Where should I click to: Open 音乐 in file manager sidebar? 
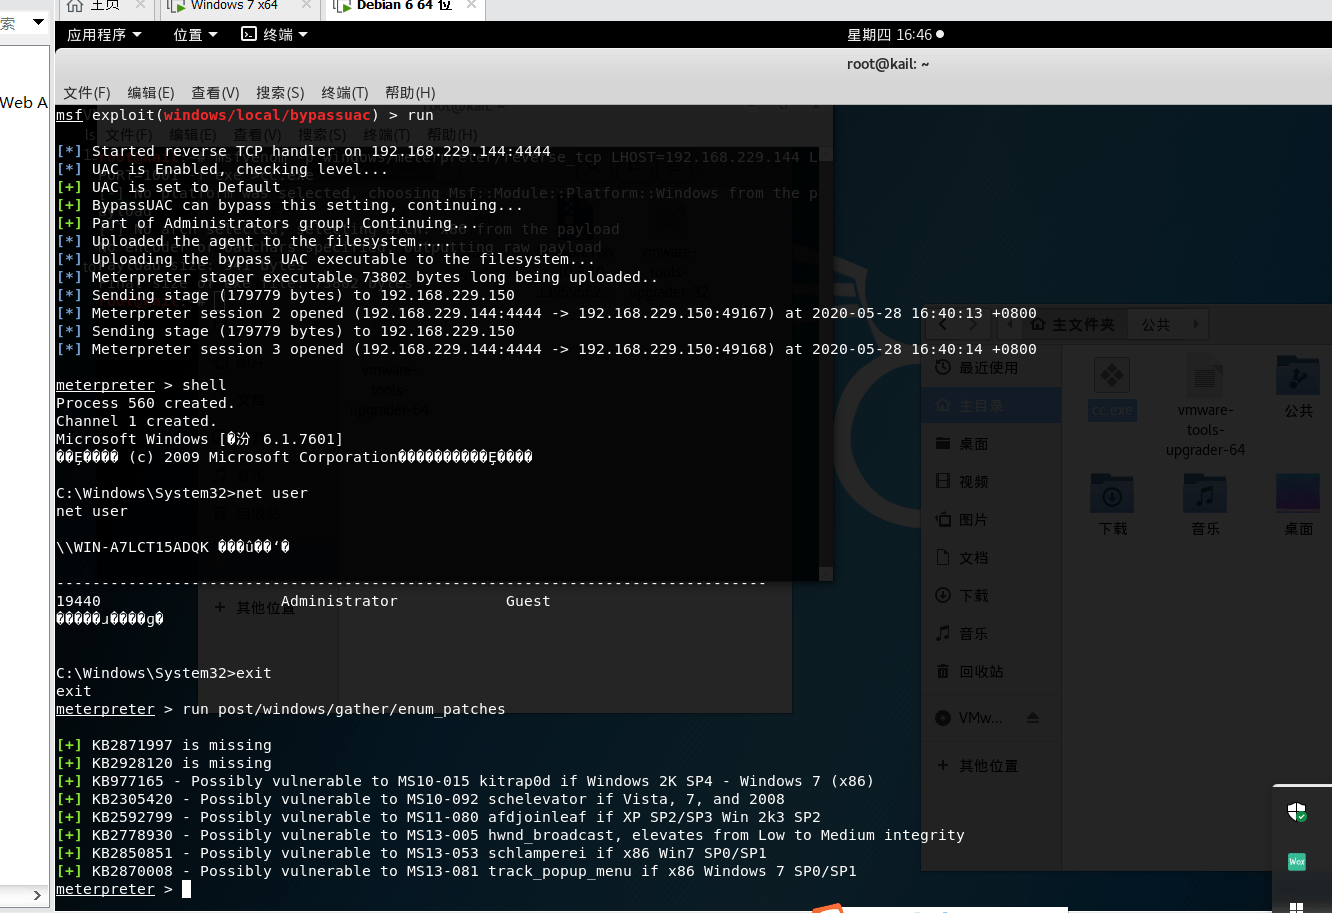[x=990, y=634]
